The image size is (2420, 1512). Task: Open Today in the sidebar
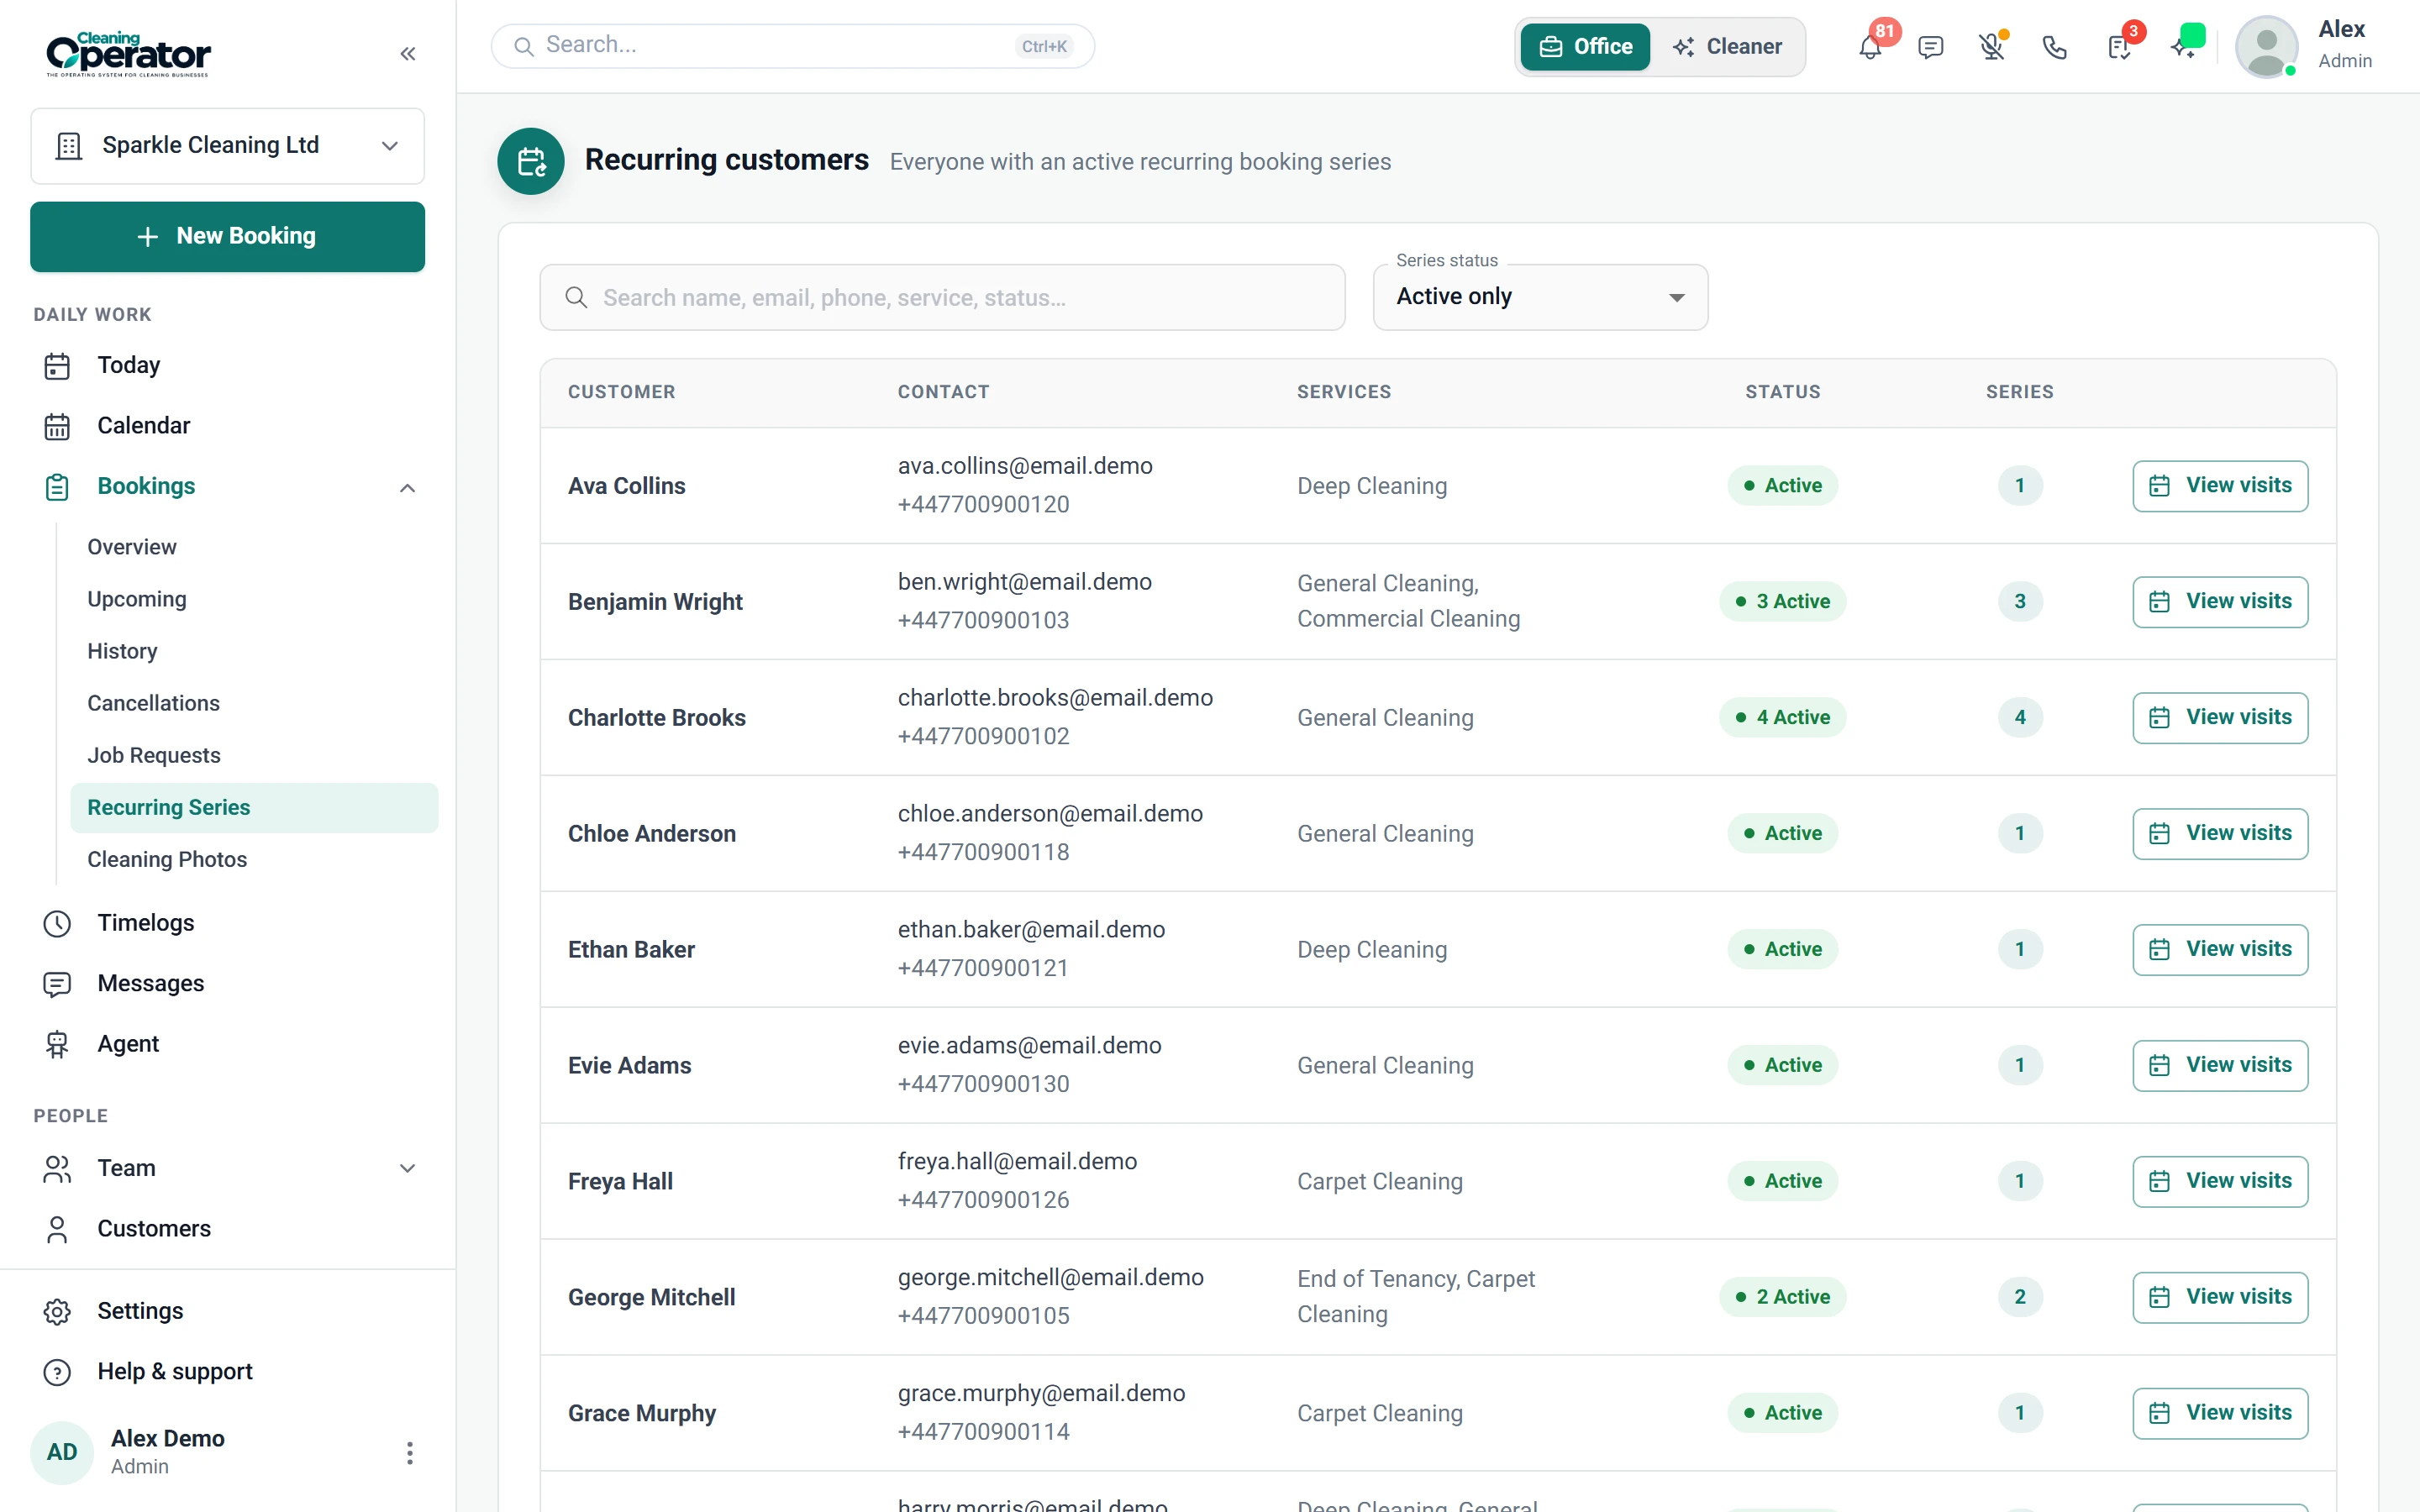(228, 365)
